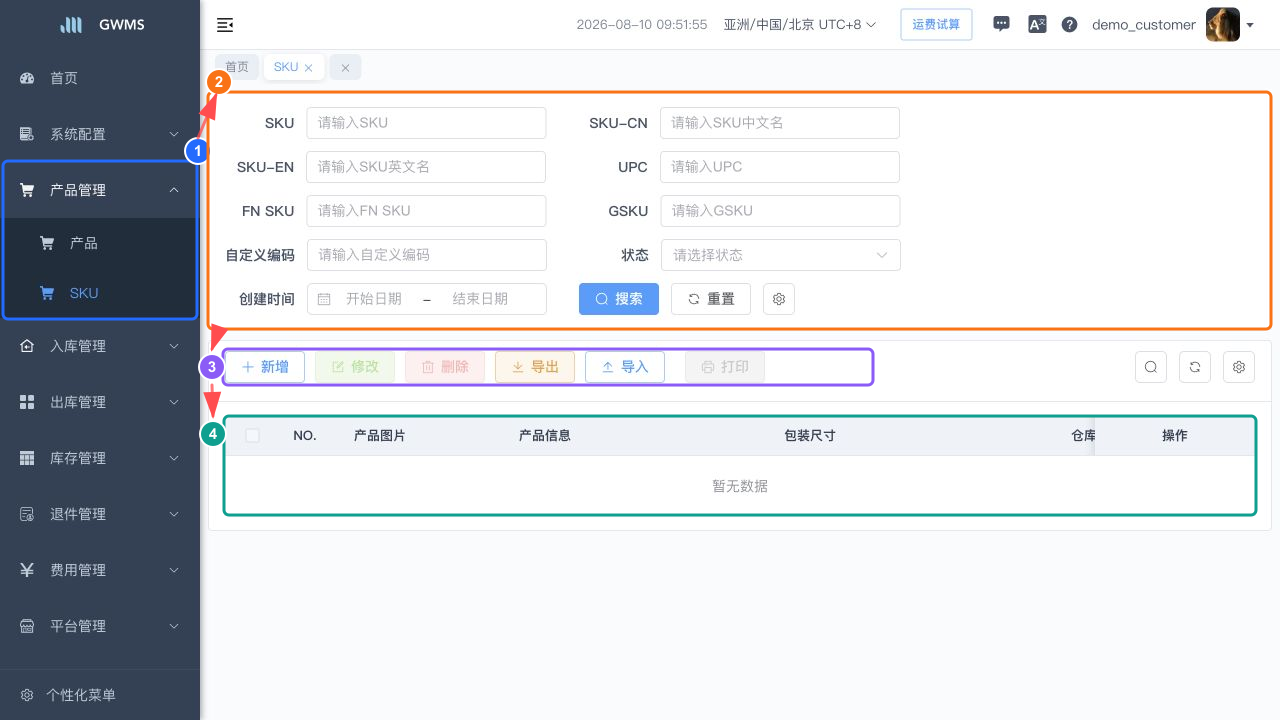Collapse the sidebar with the hamburger icon

[x=225, y=25]
